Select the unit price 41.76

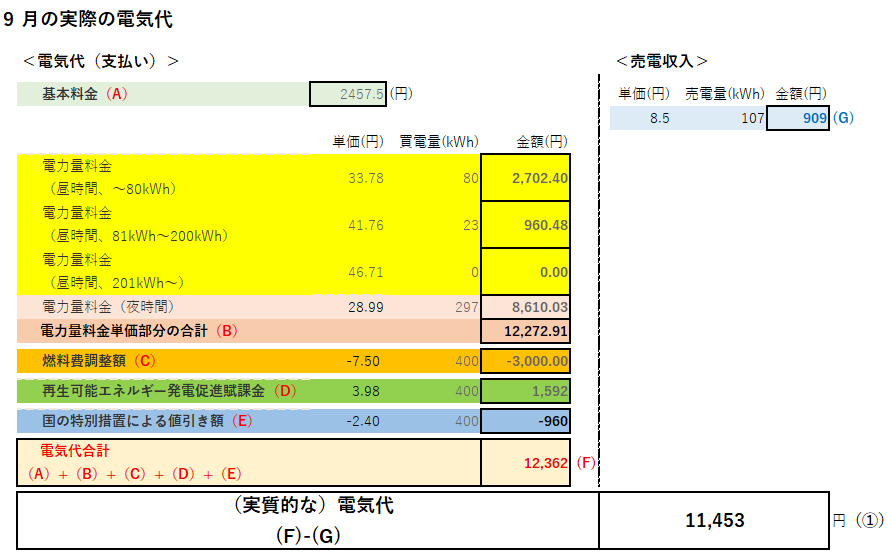365,225
